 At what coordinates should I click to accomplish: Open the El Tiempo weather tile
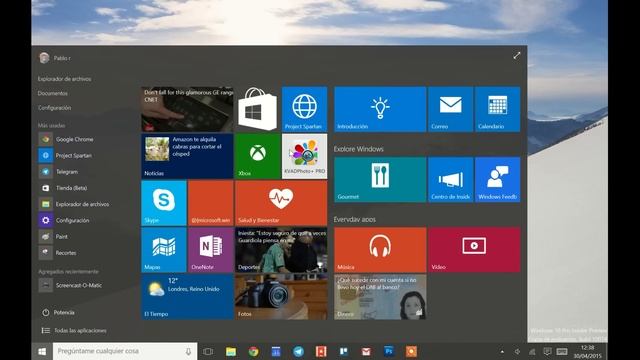tap(187, 297)
